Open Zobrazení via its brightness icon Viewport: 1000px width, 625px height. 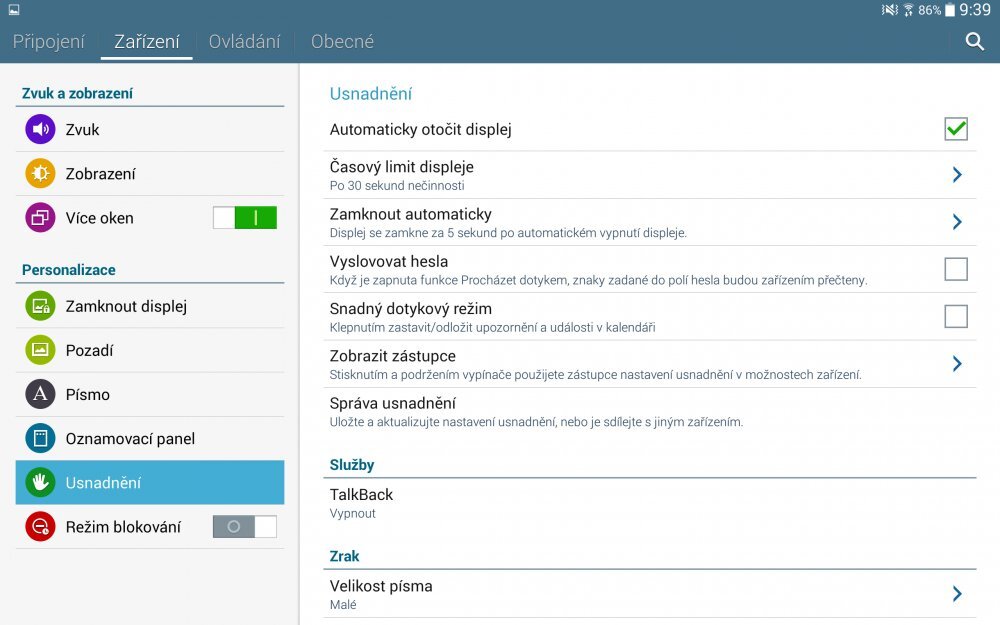coord(40,174)
